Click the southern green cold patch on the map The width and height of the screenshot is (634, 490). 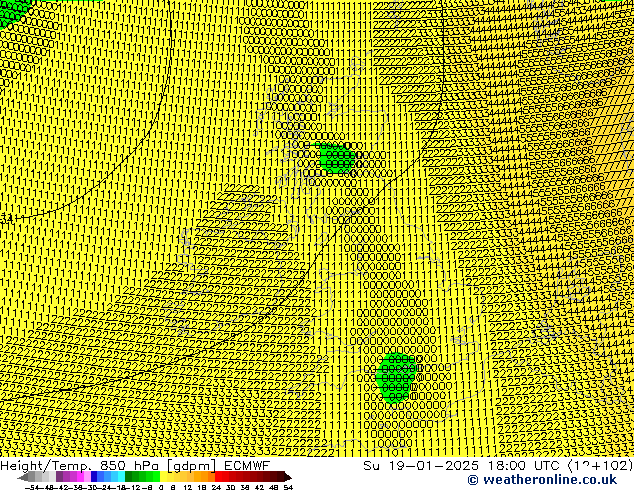pos(395,378)
